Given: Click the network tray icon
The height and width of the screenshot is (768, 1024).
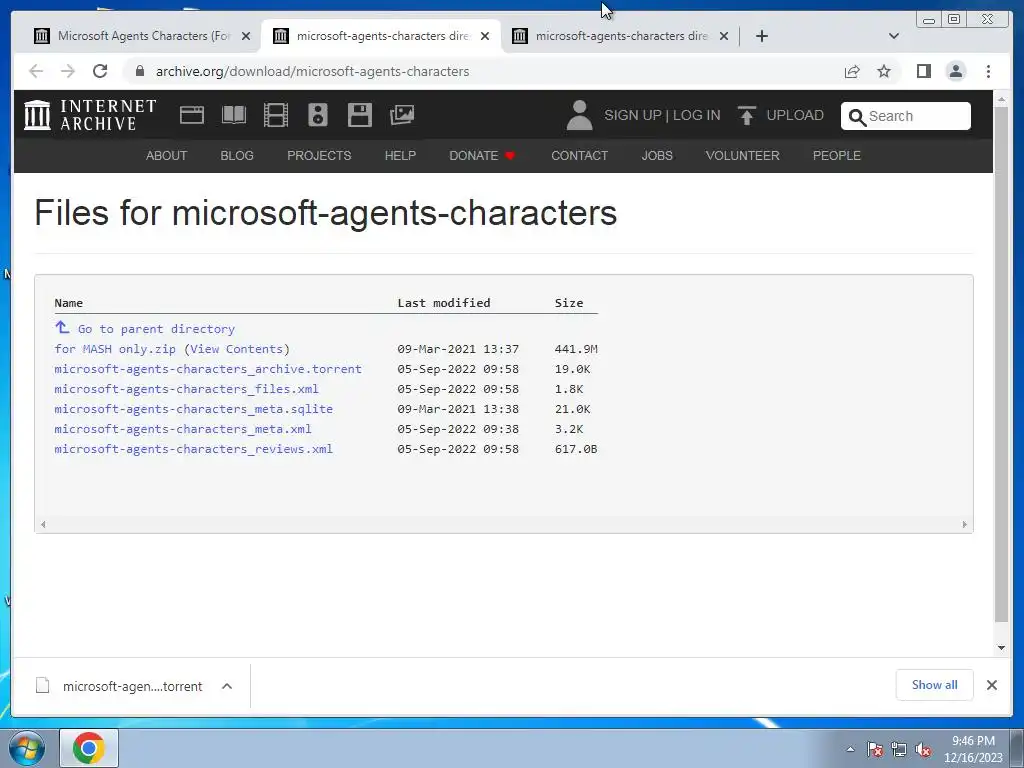Looking at the screenshot, I should point(899,750).
